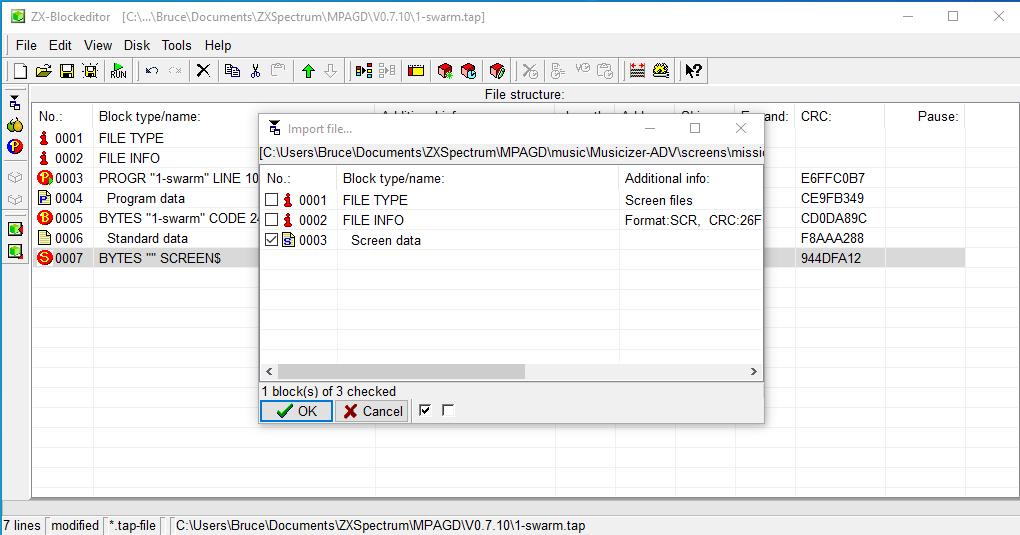1020x535 pixels.
Task: Run the tape with green RUN icon
Action: (x=118, y=70)
